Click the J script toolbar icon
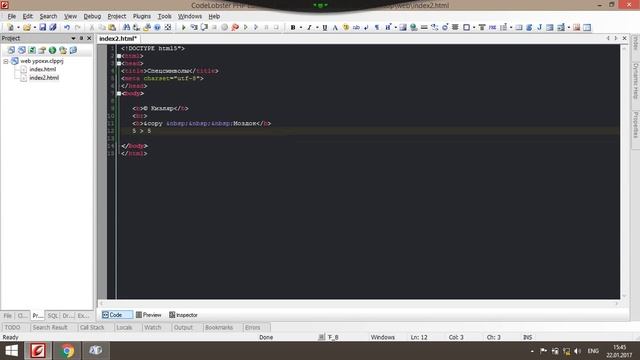Viewport: 640px width, 360px height. coord(539,27)
